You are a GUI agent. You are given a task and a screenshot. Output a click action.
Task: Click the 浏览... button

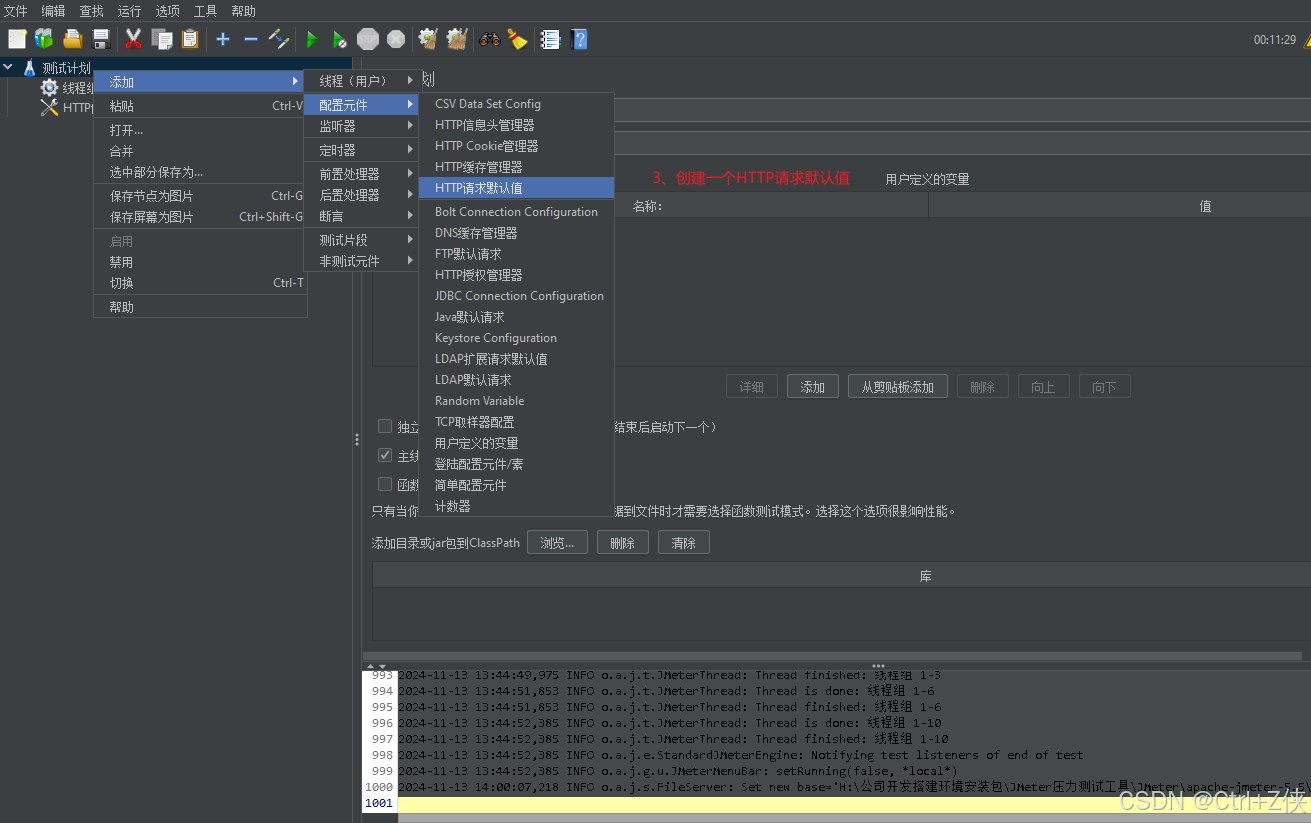pos(557,543)
